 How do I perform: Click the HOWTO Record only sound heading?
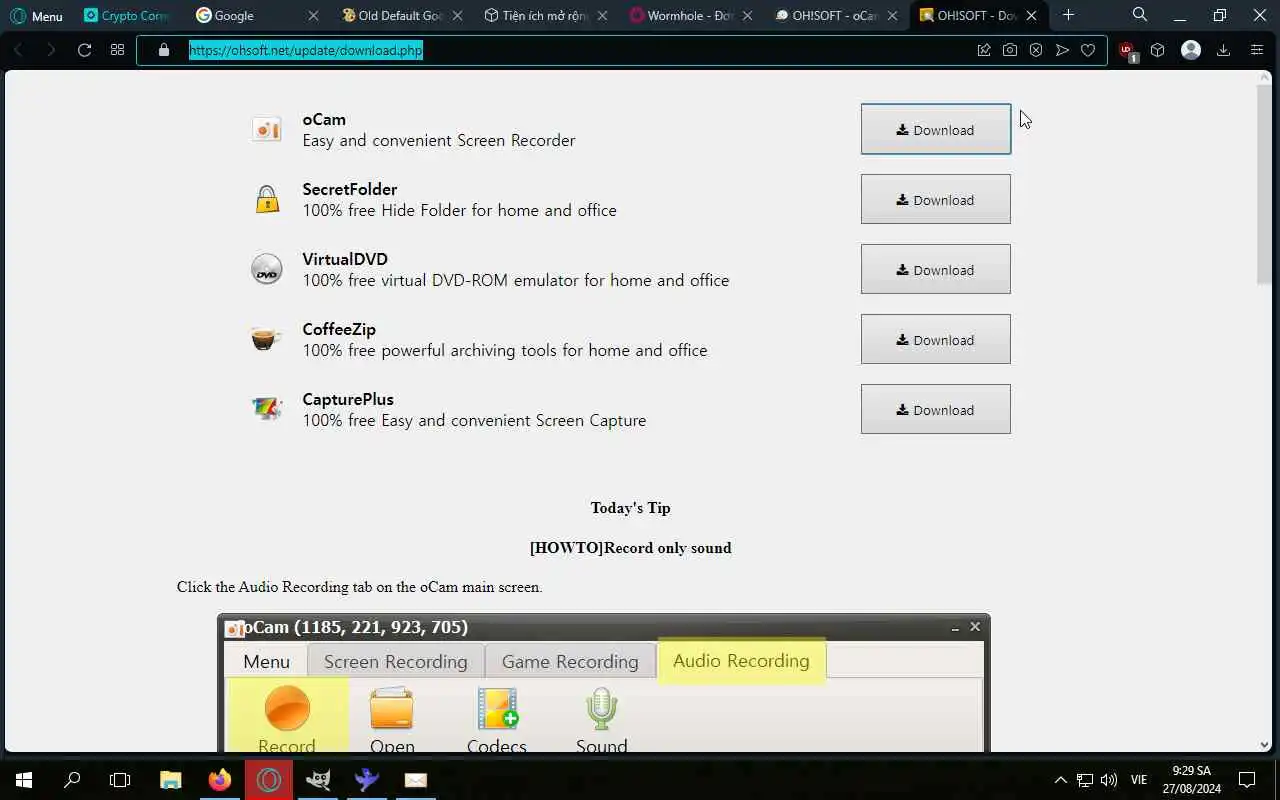[630, 548]
